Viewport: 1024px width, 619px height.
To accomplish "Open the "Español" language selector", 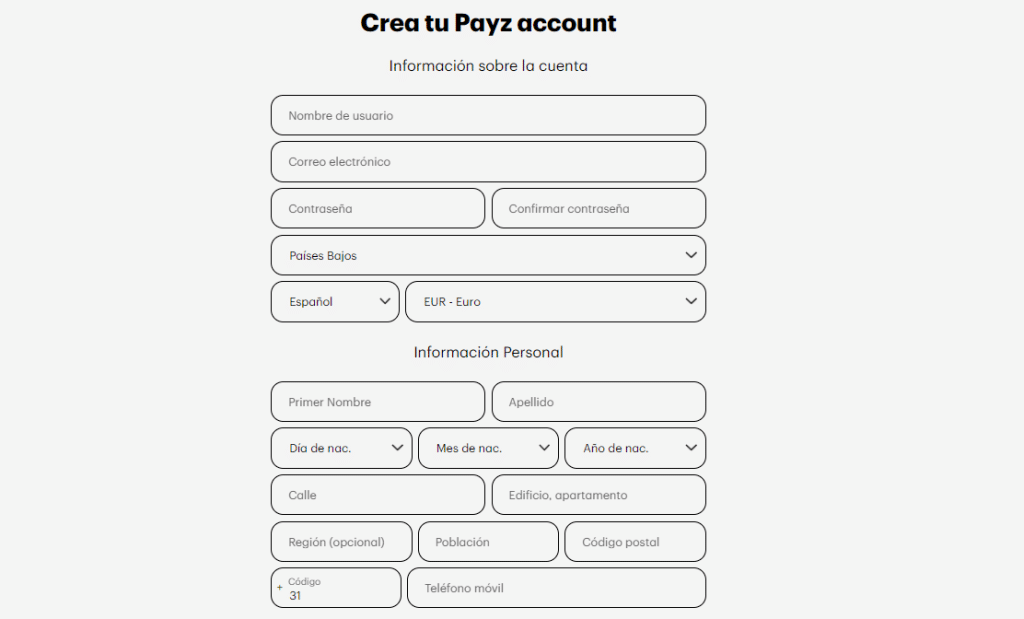I will [334, 301].
